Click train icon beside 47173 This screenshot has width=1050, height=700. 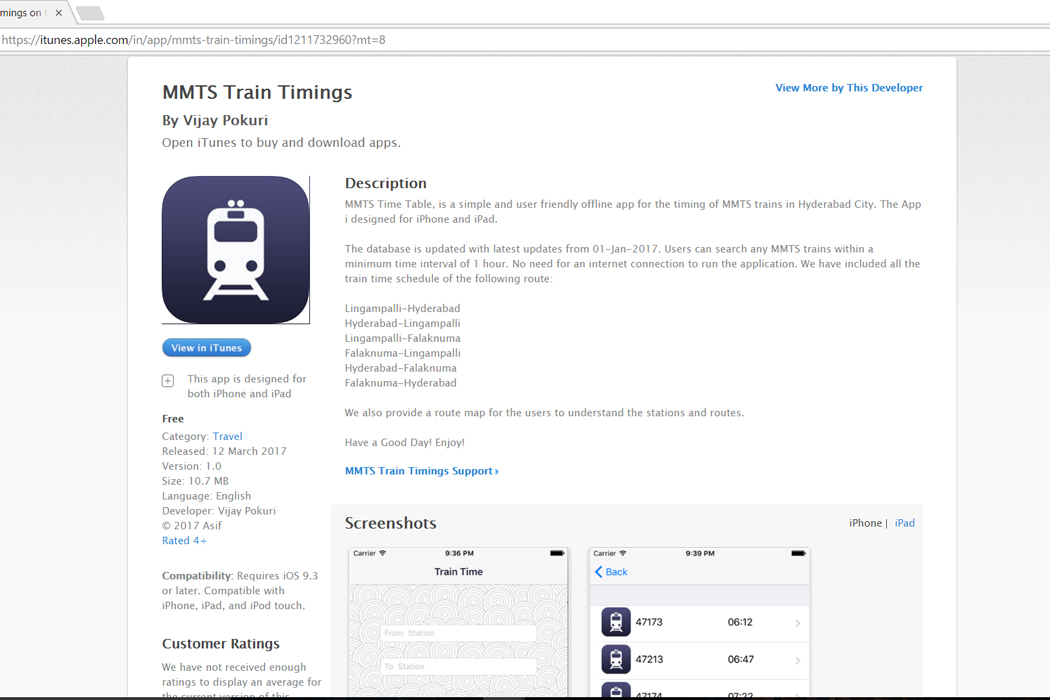[616, 622]
